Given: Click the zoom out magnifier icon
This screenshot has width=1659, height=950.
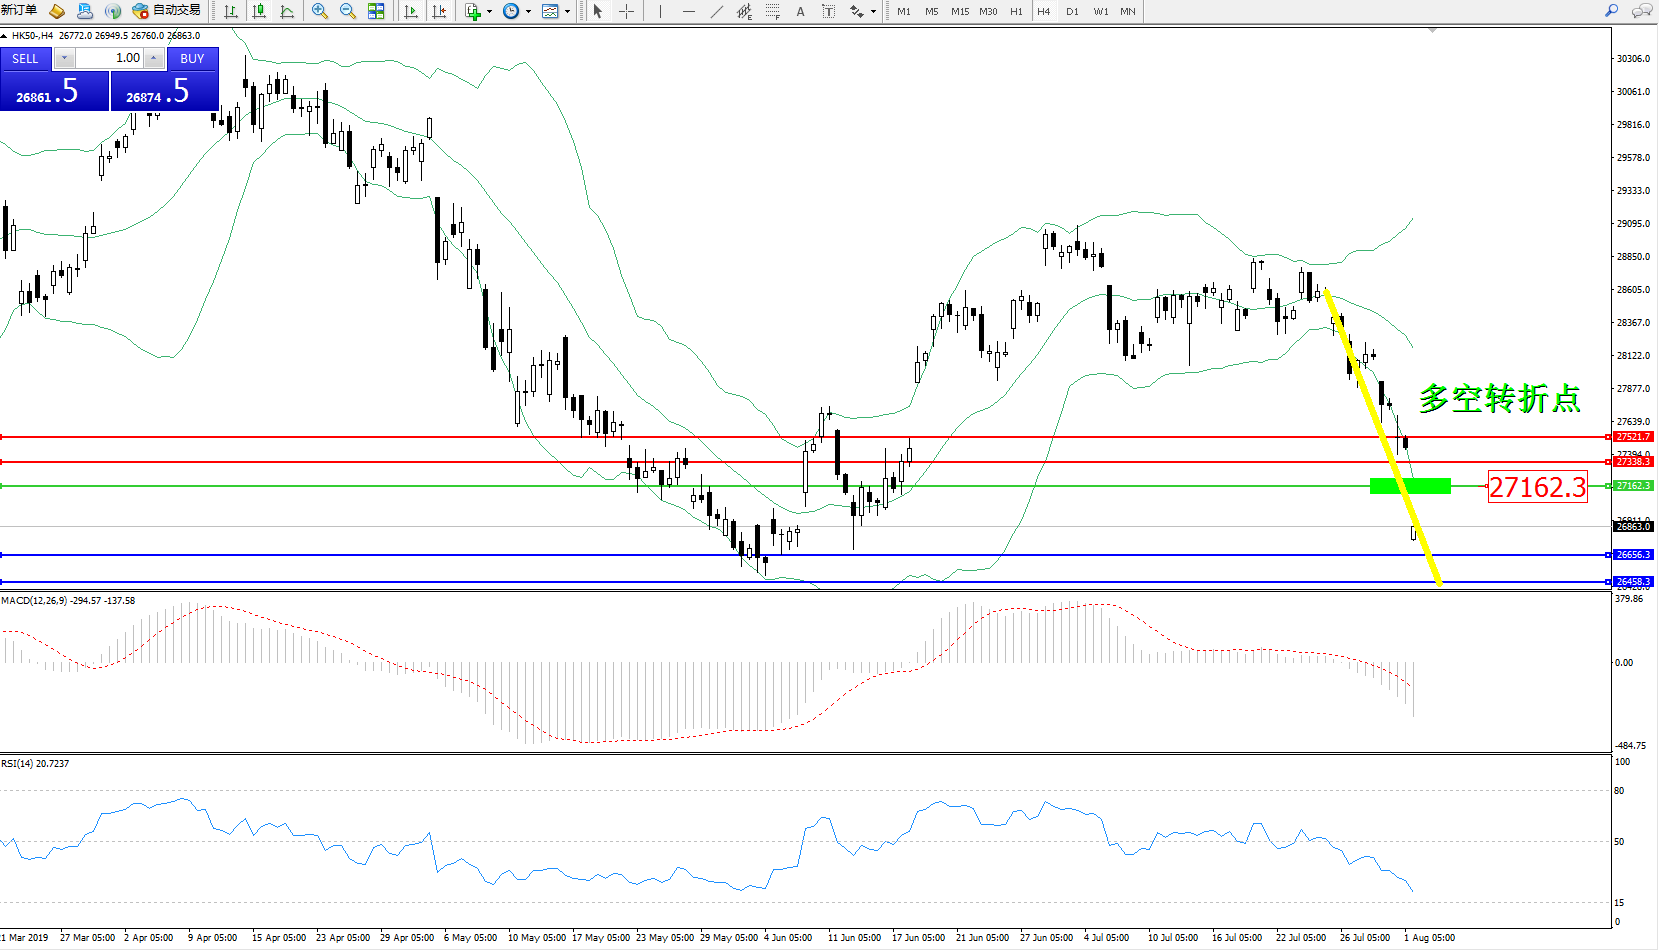Looking at the screenshot, I should 348,11.
